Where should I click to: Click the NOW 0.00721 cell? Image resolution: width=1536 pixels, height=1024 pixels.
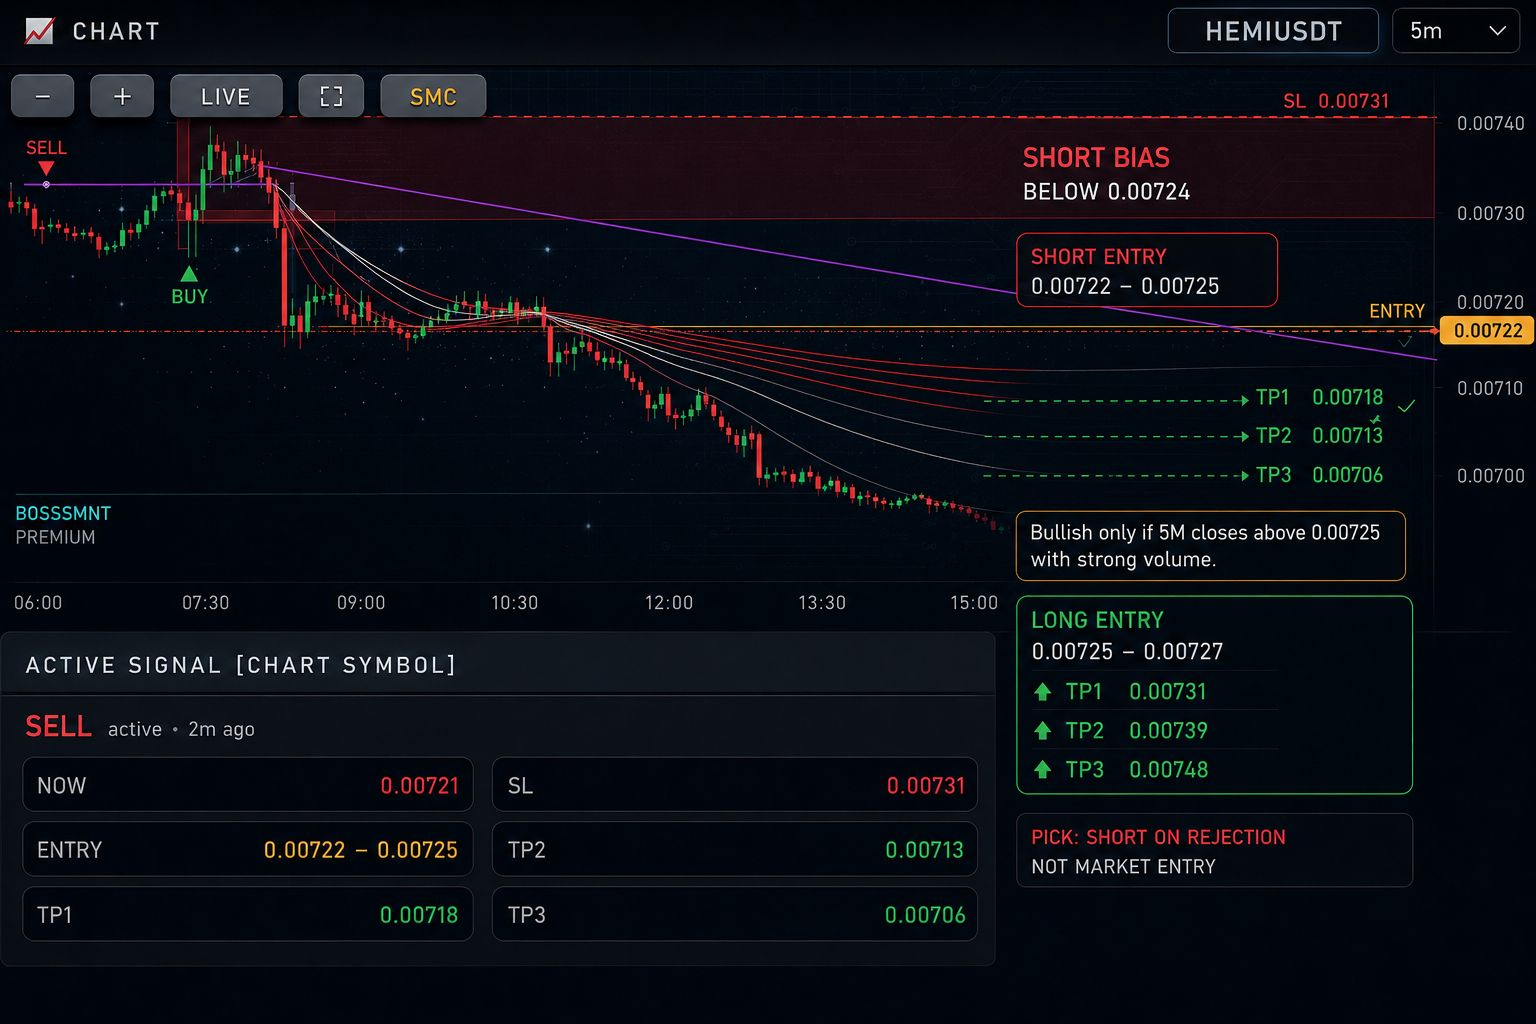coord(248,785)
